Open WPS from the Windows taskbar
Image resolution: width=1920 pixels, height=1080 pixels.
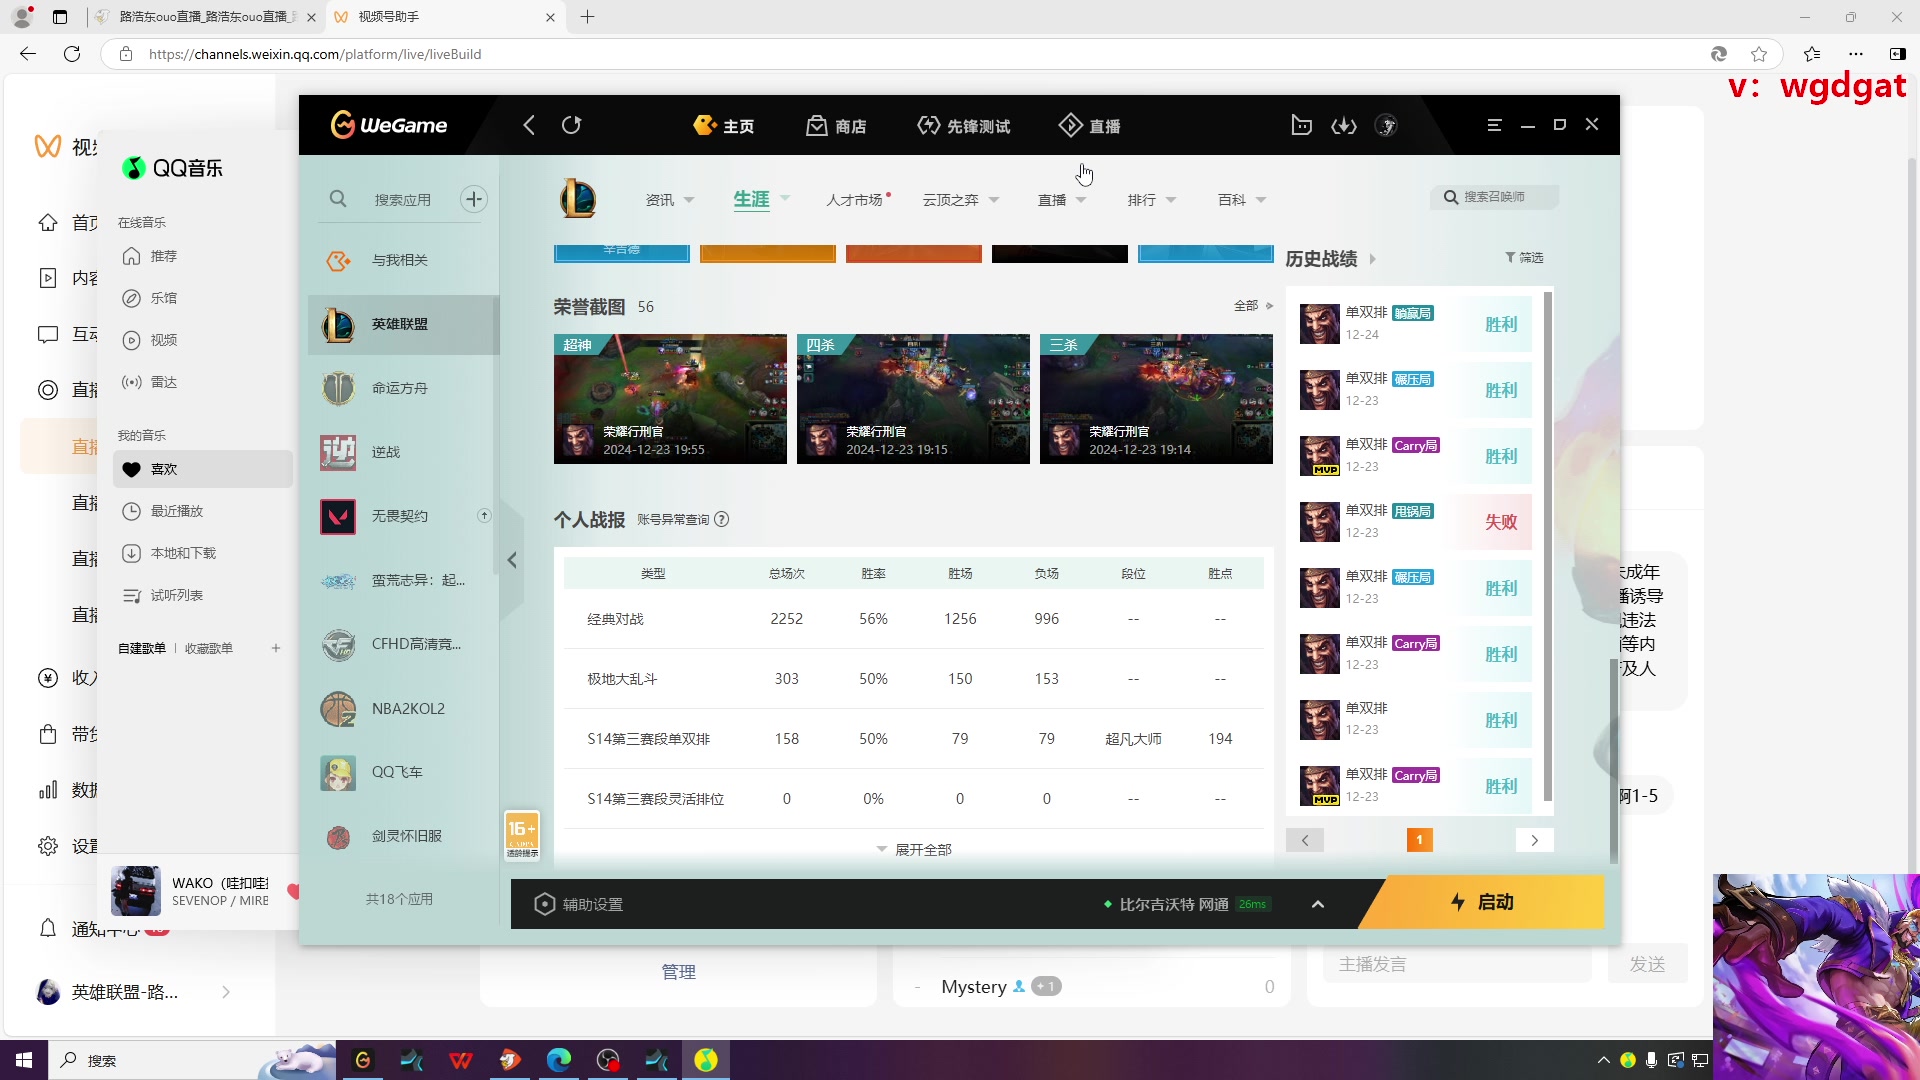461,1060
